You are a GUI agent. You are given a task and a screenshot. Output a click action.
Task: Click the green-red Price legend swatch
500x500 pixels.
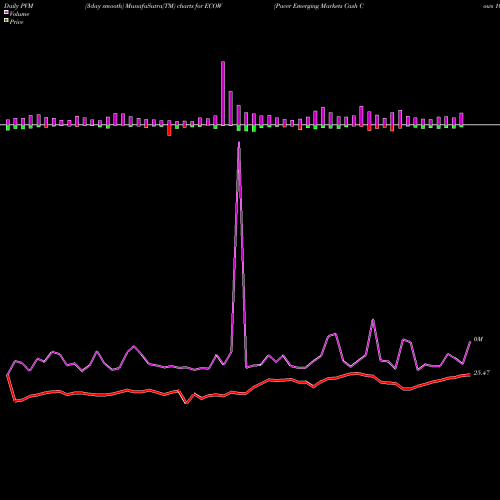tap(6, 21)
